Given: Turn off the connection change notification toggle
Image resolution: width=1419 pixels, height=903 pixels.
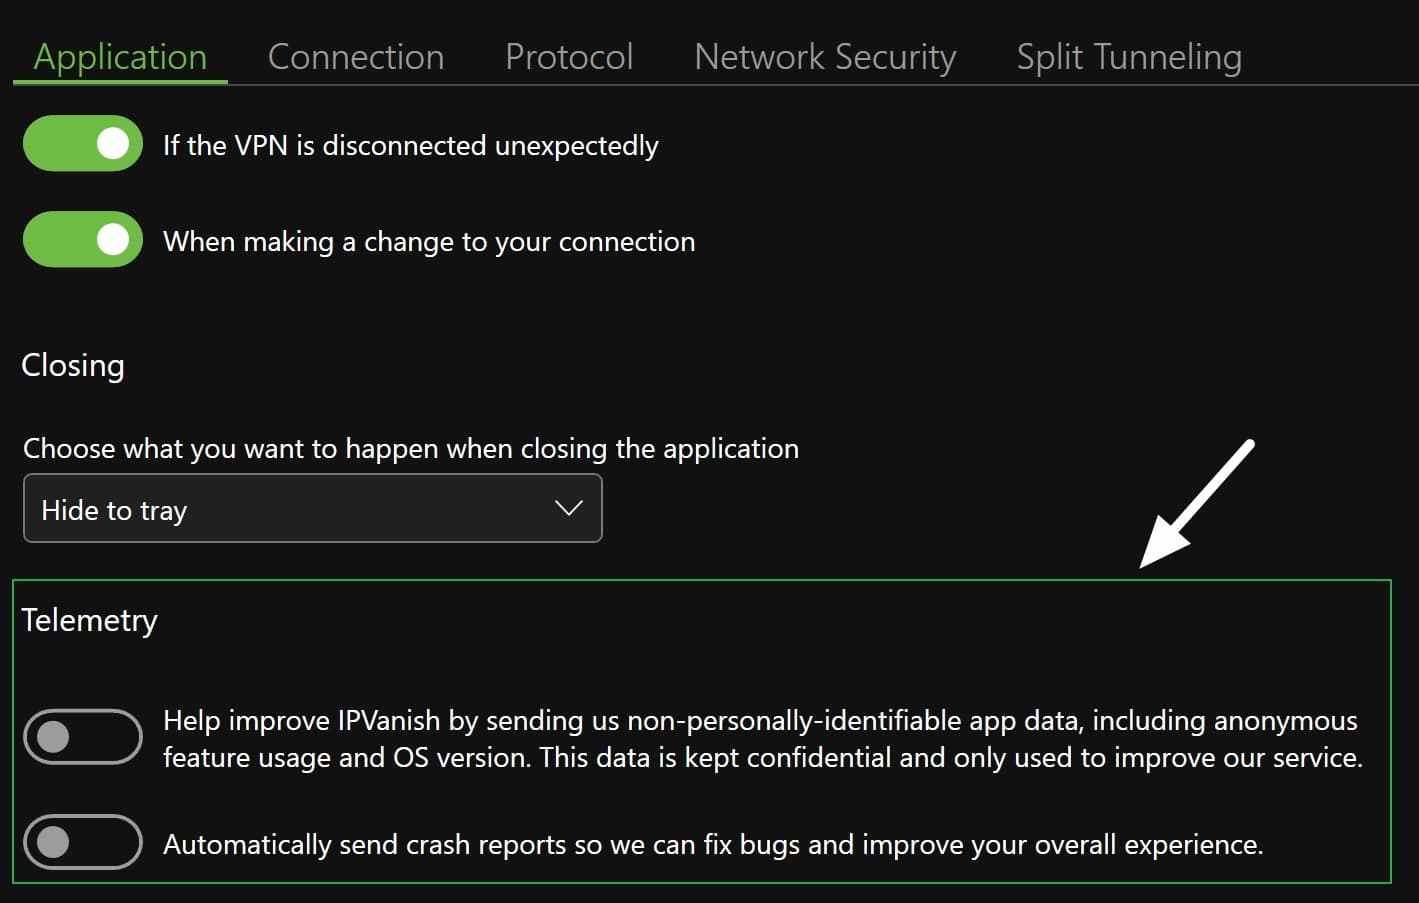Looking at the screenshot, I should tap(83, 240).
